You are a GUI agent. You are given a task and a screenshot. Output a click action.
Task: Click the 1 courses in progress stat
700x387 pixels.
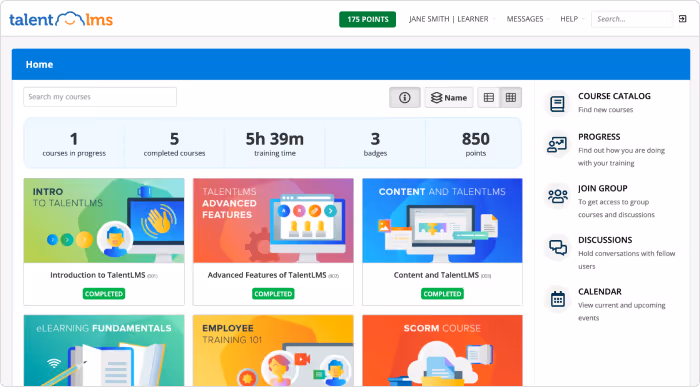pyautogui.click(x=74, y=144)
